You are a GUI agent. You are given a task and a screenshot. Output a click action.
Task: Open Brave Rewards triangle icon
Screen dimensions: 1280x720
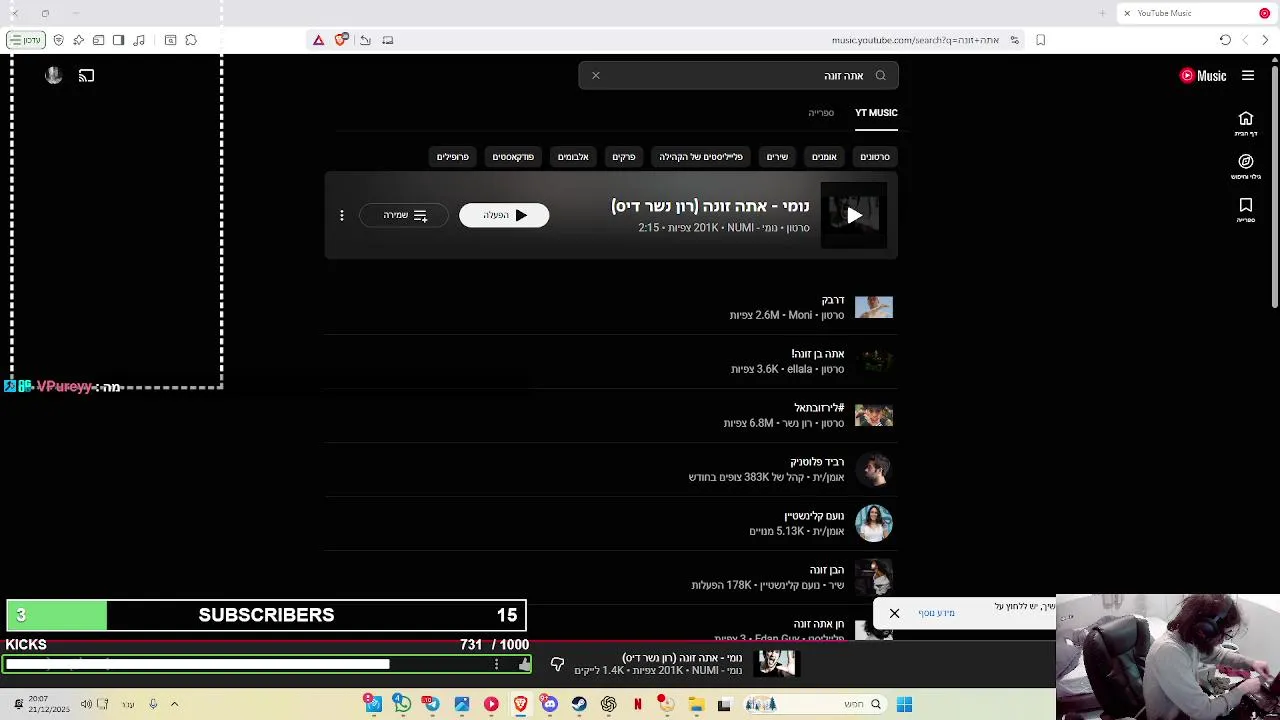click(318, 40)
